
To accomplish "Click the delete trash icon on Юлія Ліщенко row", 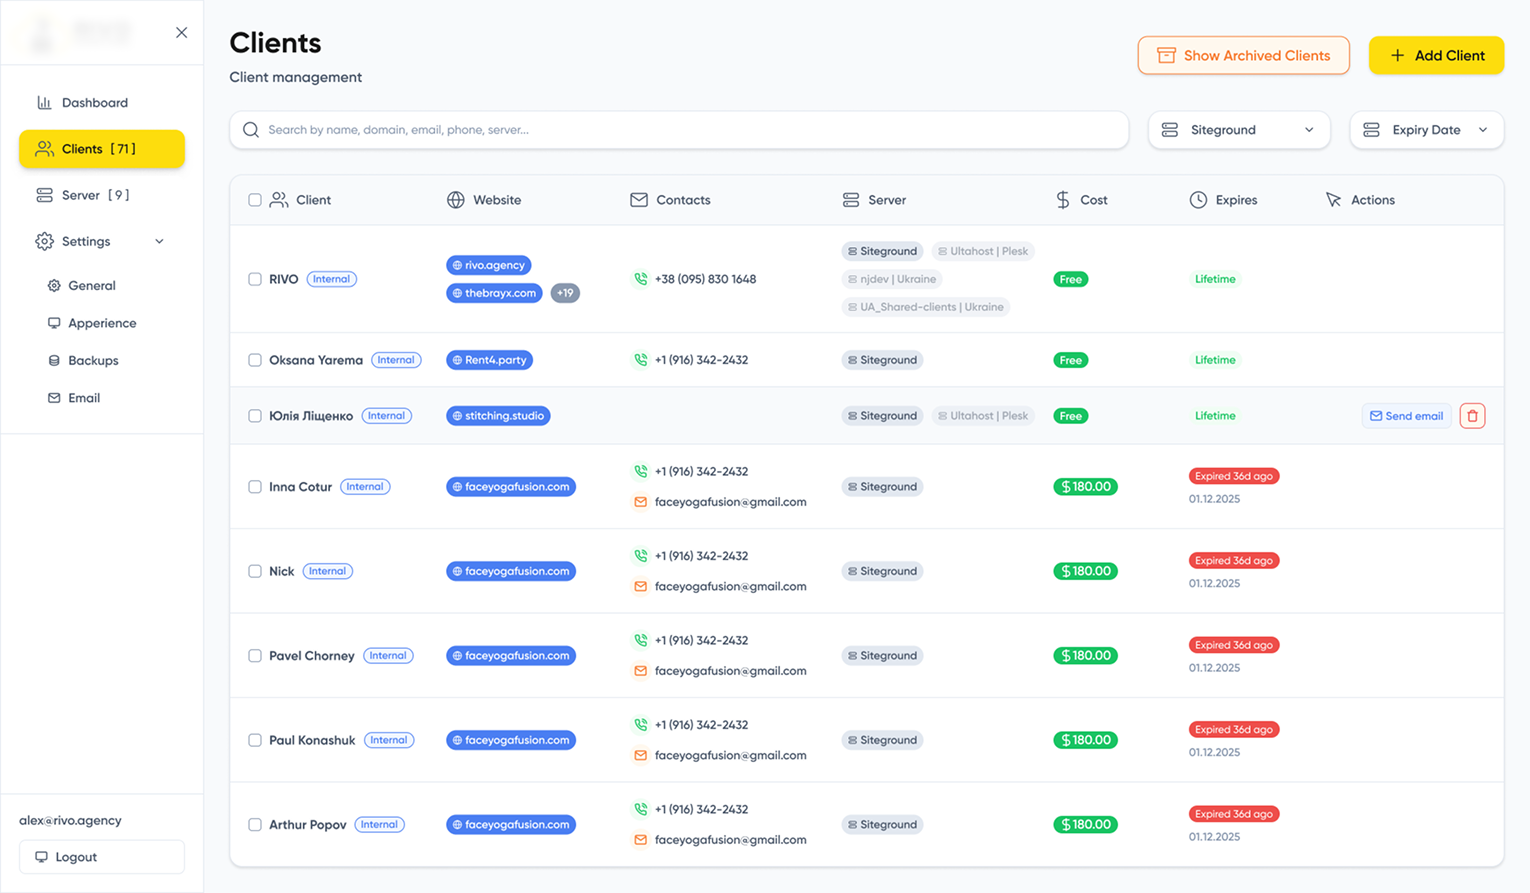I will [x=1471, y=415].
